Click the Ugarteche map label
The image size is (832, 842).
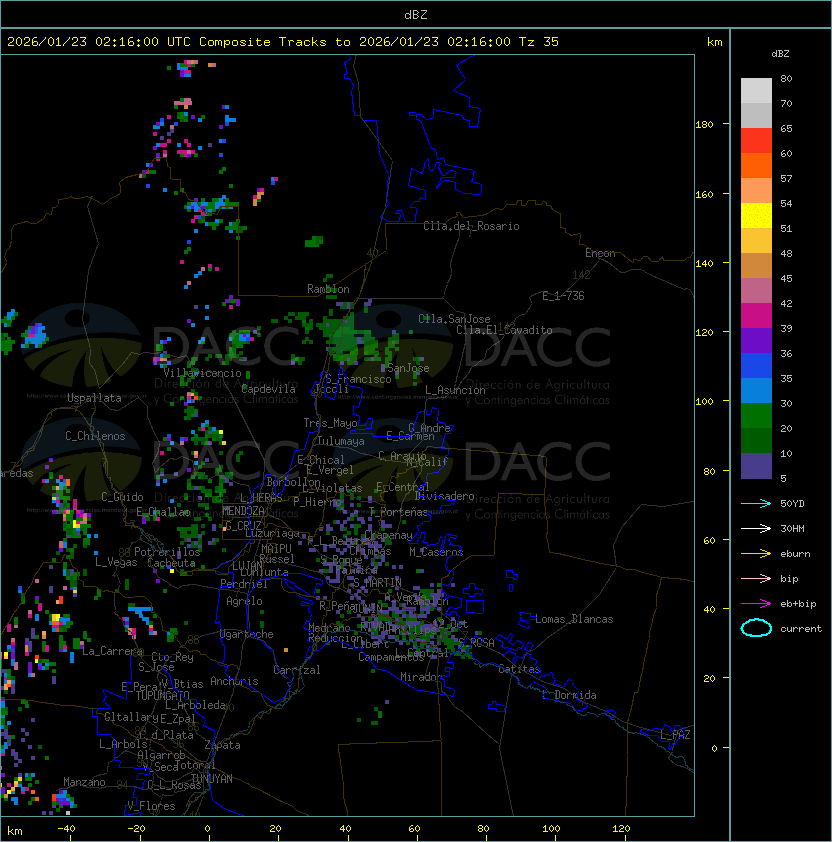point(247,634)
